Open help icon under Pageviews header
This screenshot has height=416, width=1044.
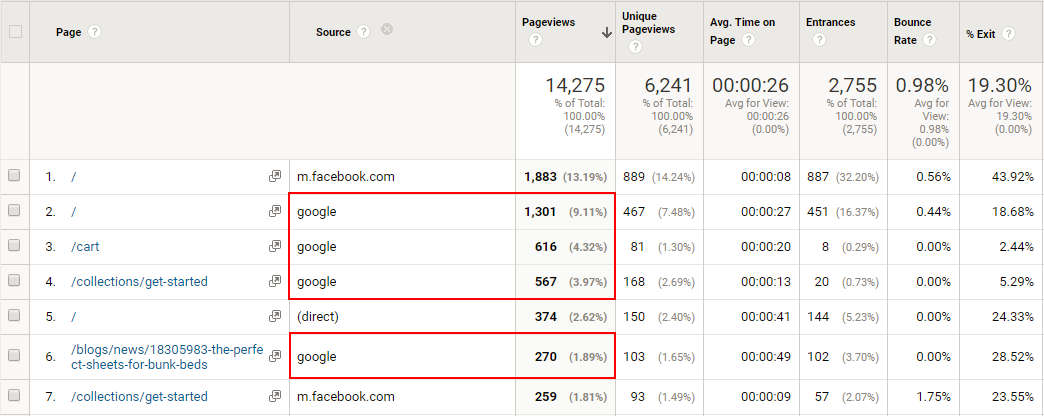[535, 40]
